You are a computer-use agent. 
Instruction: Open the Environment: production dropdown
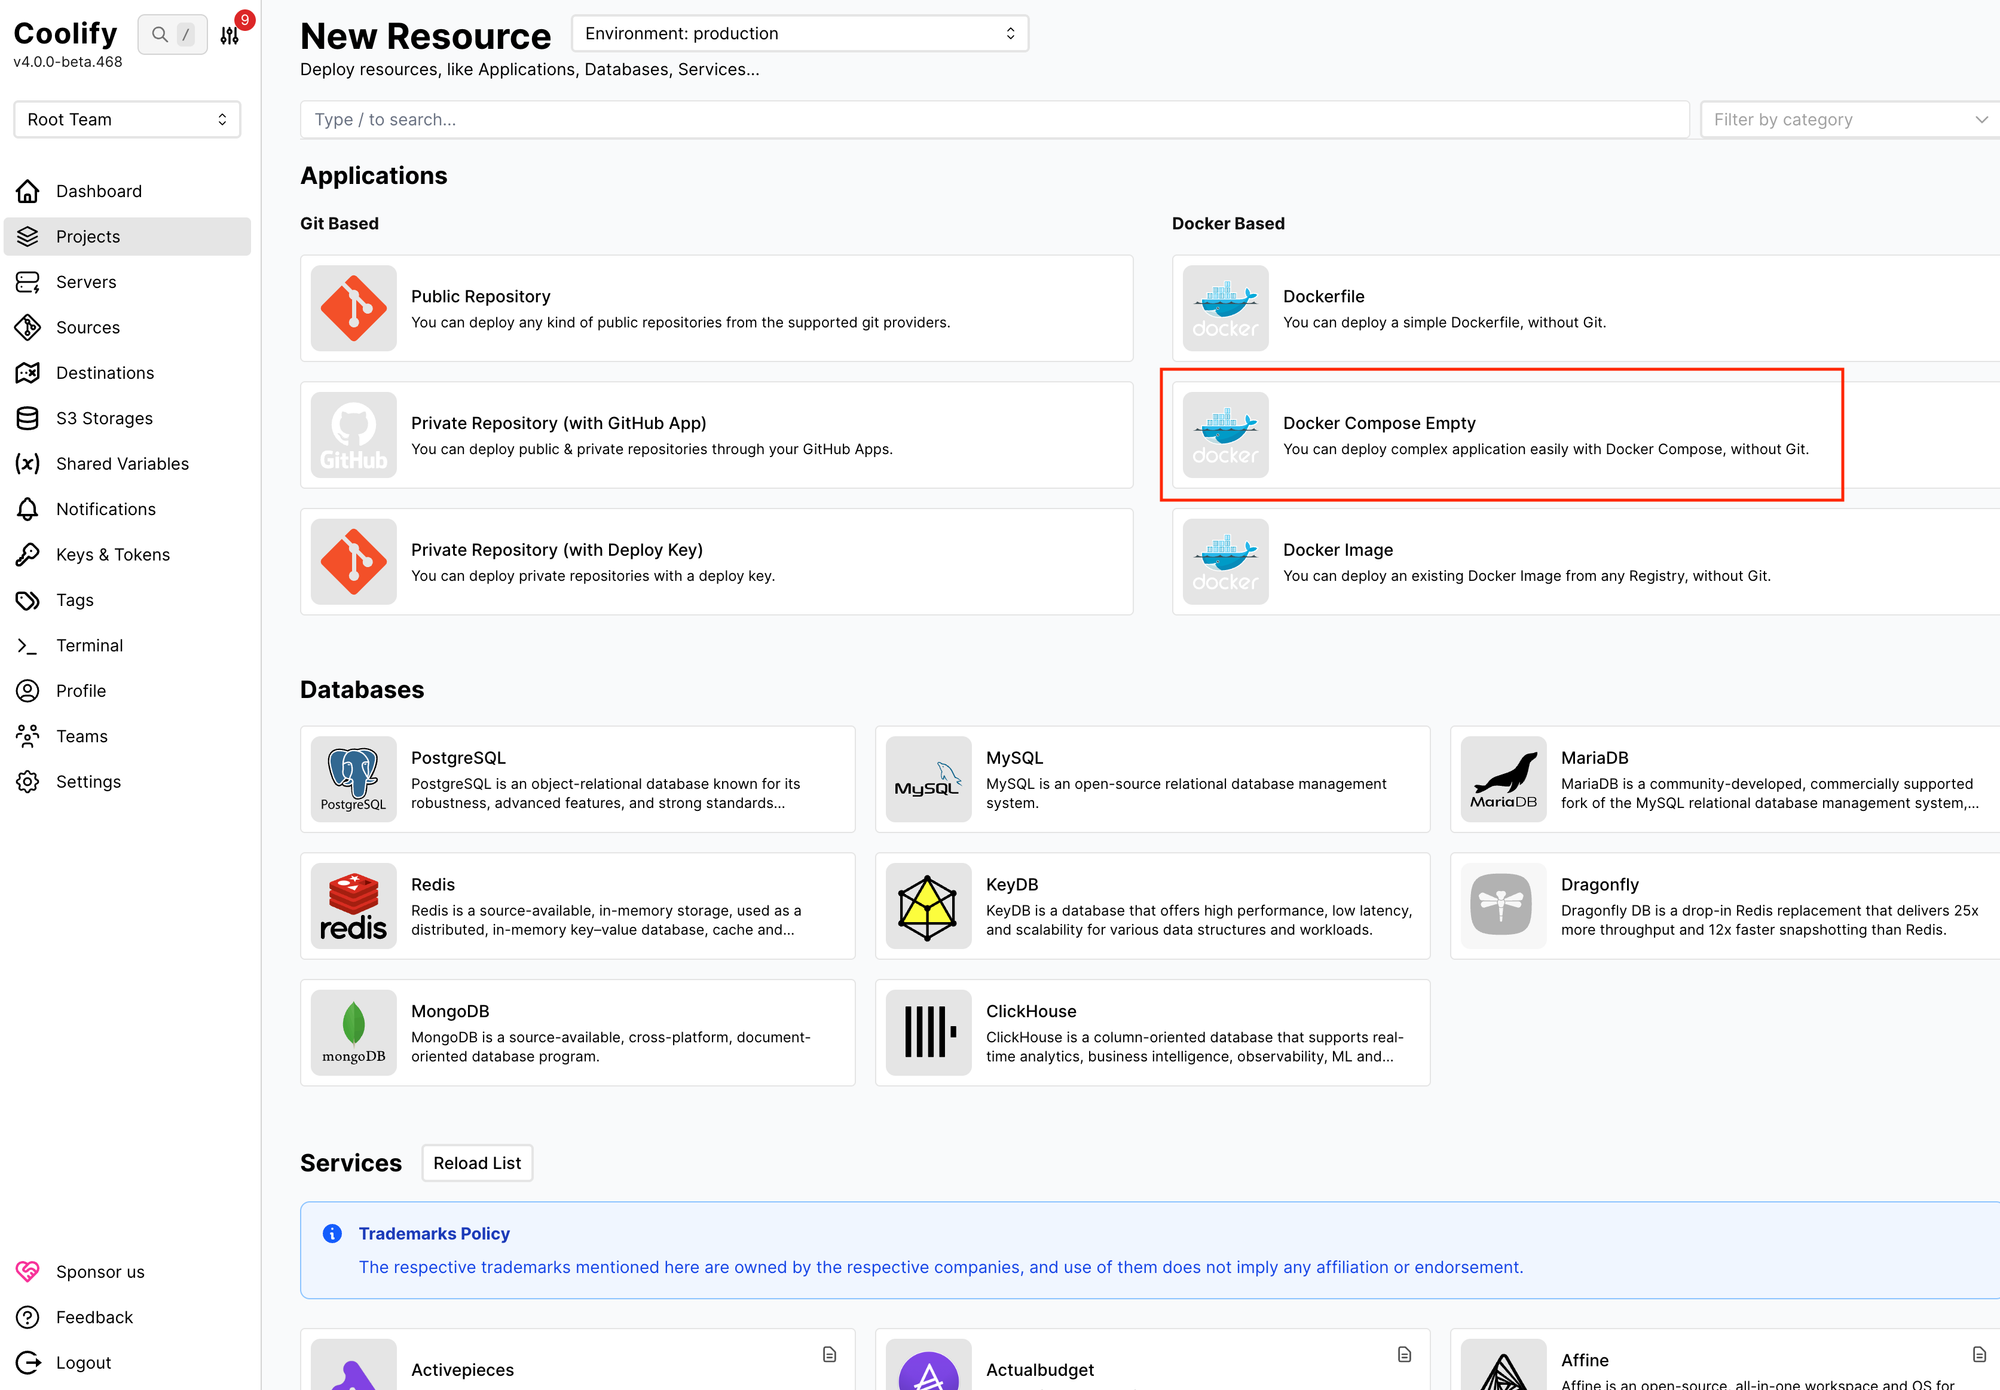point(799,34)
